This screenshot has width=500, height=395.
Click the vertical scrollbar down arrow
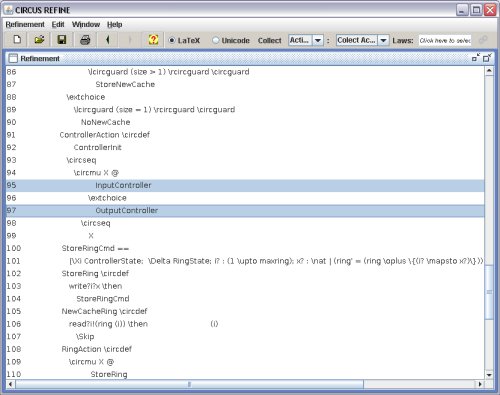(489, 375)
